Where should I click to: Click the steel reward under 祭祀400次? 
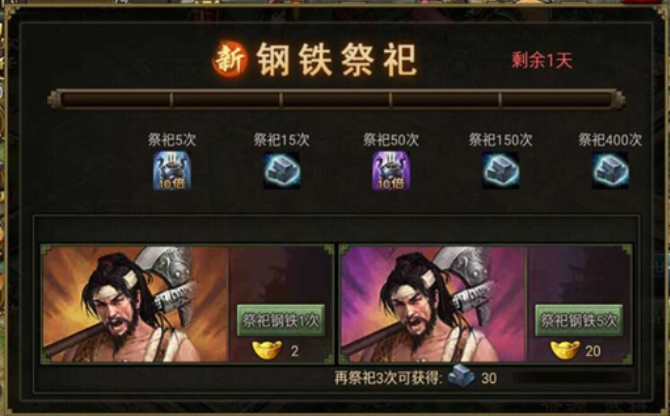(x=610, y=170)
